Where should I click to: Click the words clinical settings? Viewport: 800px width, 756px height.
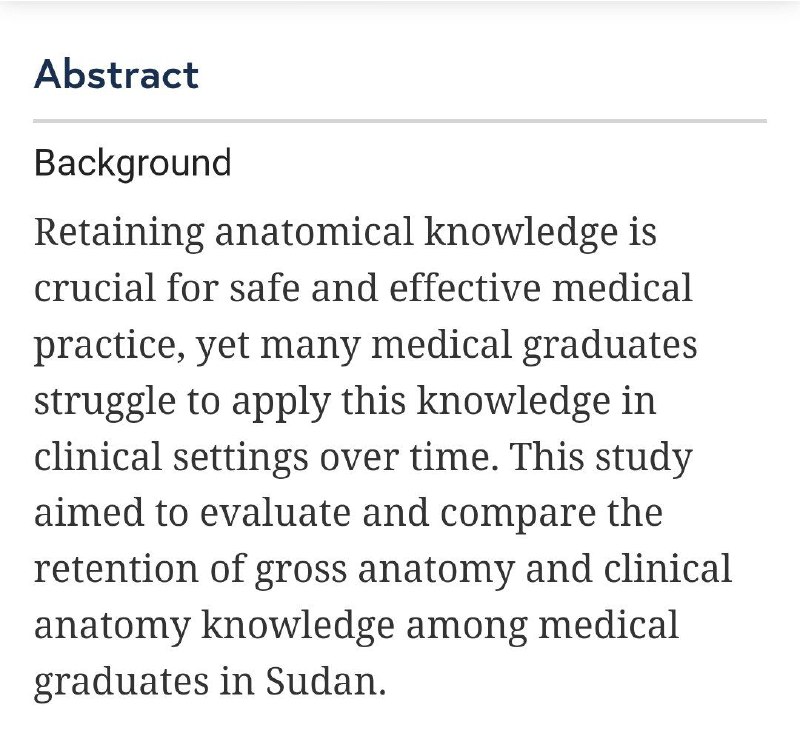click(171, 458)
